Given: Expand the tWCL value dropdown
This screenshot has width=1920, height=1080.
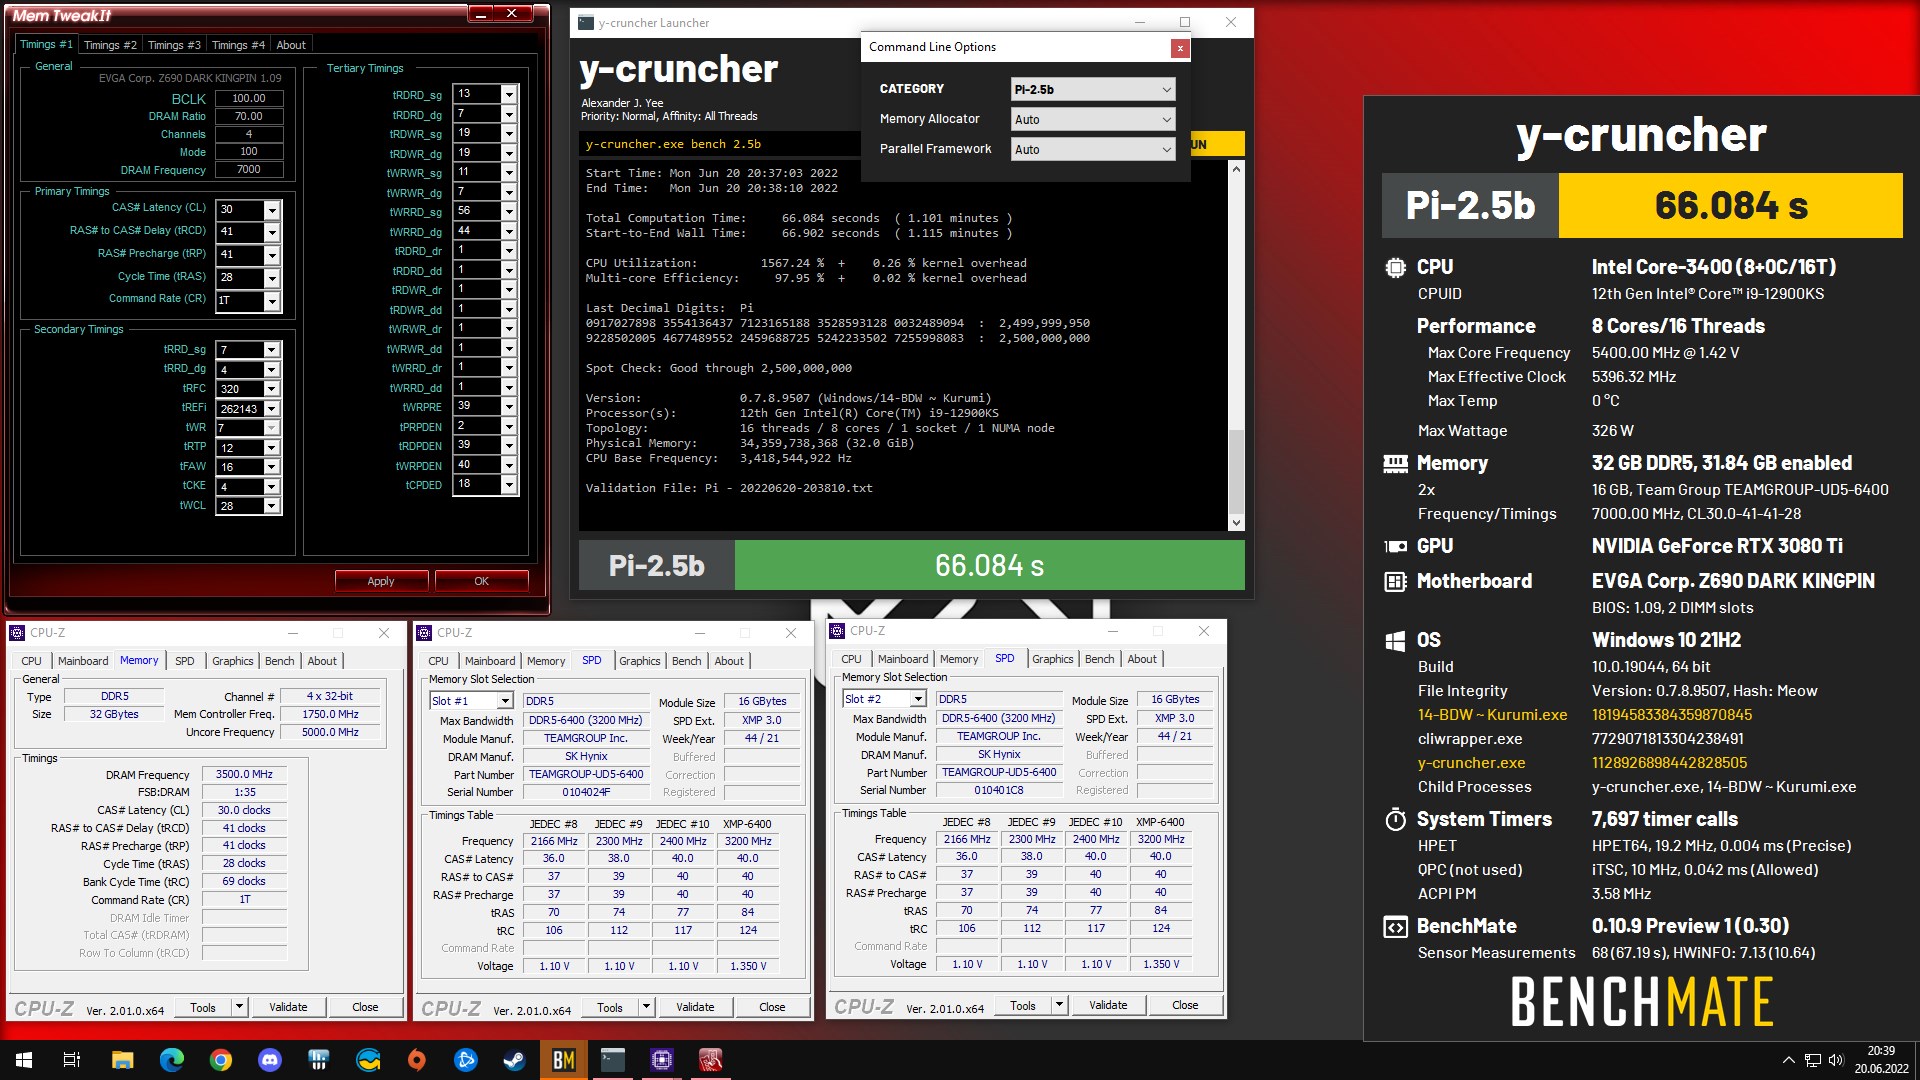Looking at the screenshot, I should point(271,506).
